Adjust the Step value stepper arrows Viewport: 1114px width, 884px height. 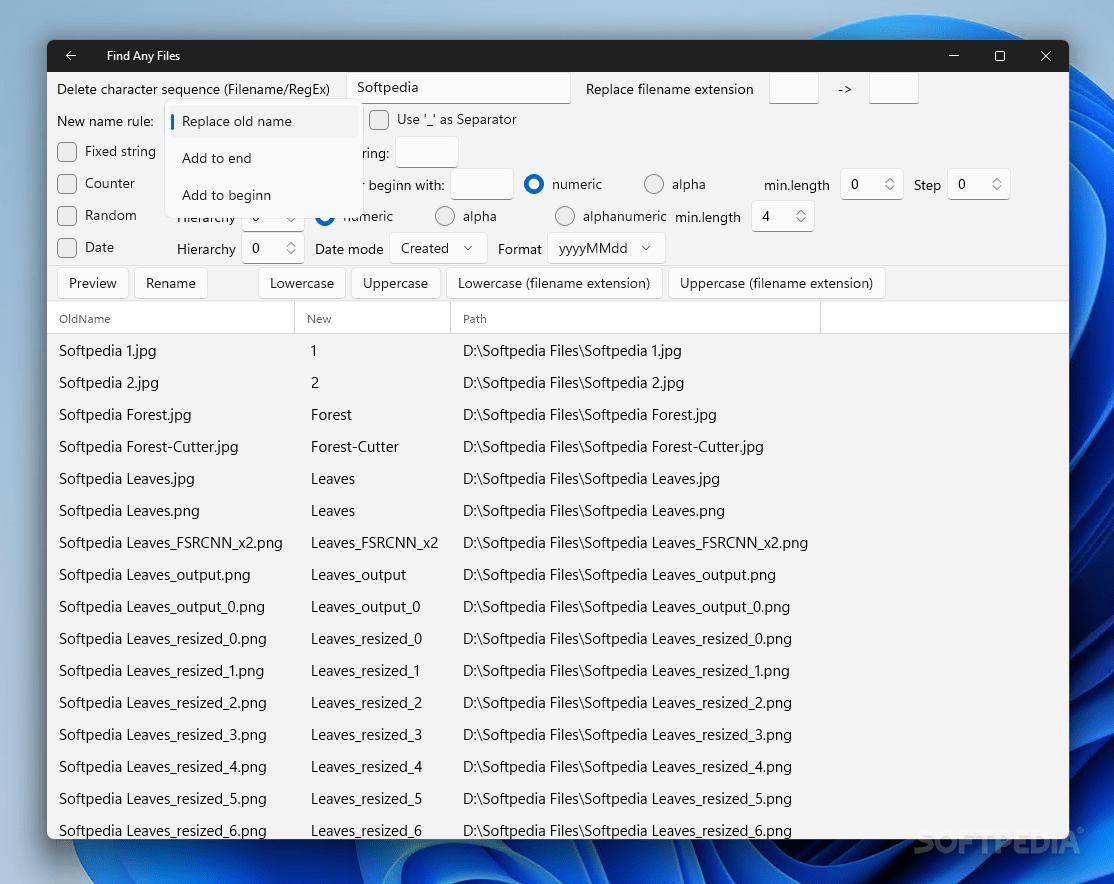(x=997, y=184)
